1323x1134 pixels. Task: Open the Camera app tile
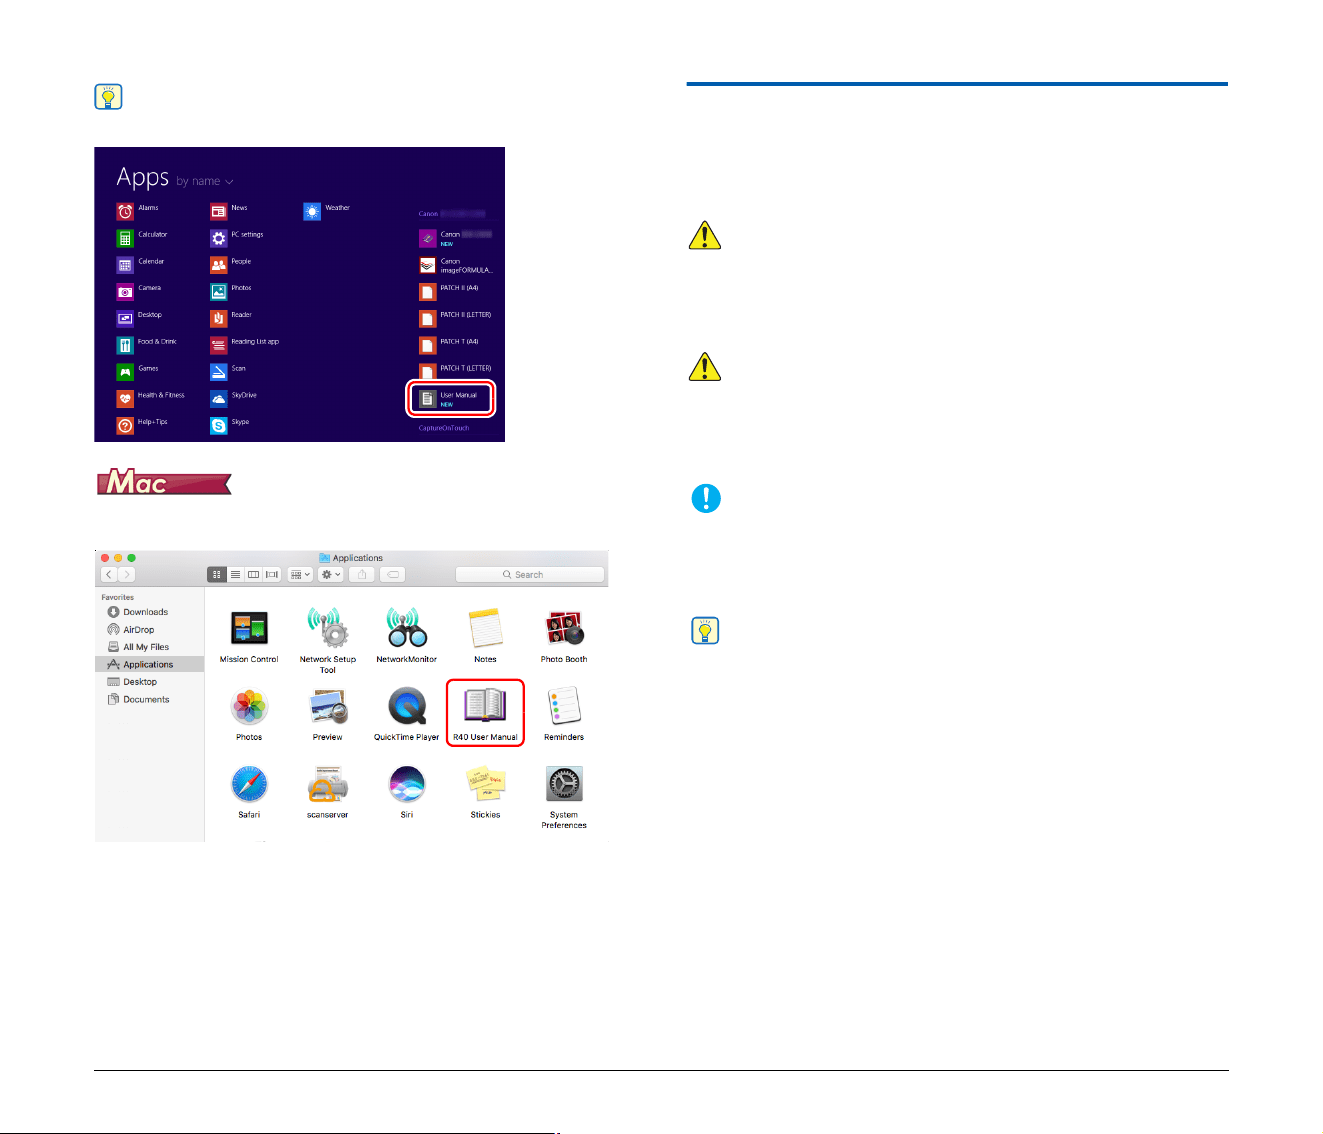pos(139,291)
